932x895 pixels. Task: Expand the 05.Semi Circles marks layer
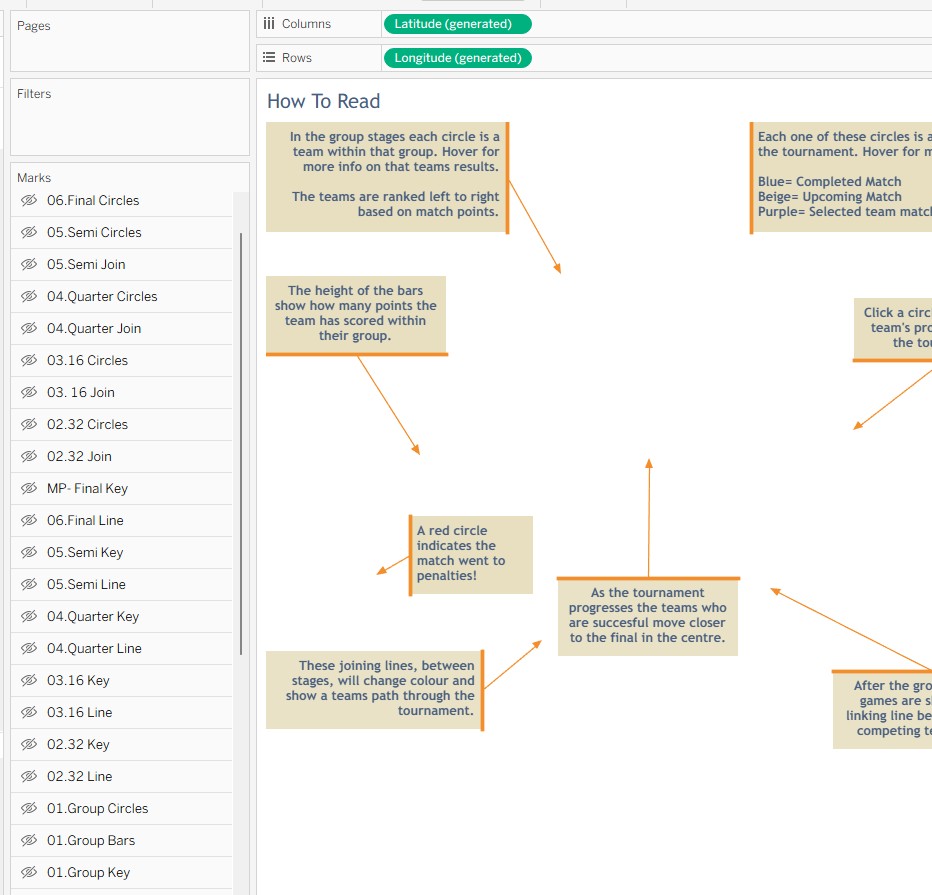pos(121,232)
